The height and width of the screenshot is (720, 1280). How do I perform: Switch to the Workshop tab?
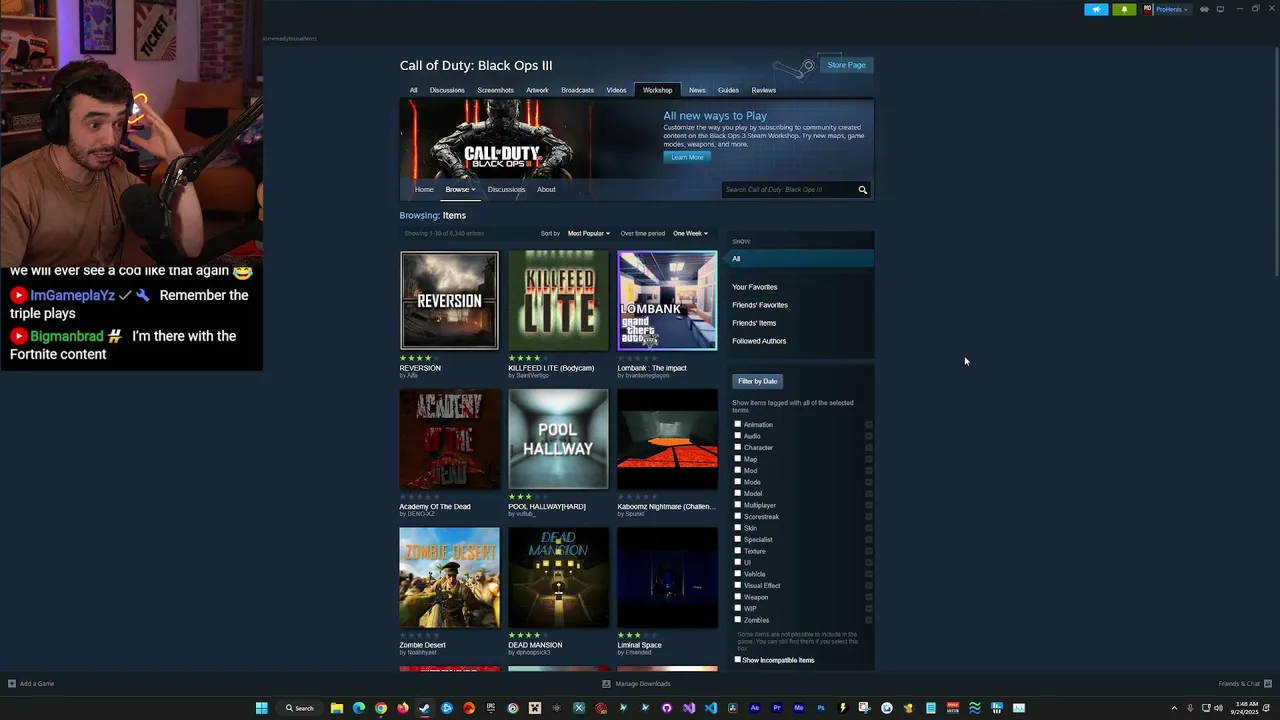click(657, 90)
